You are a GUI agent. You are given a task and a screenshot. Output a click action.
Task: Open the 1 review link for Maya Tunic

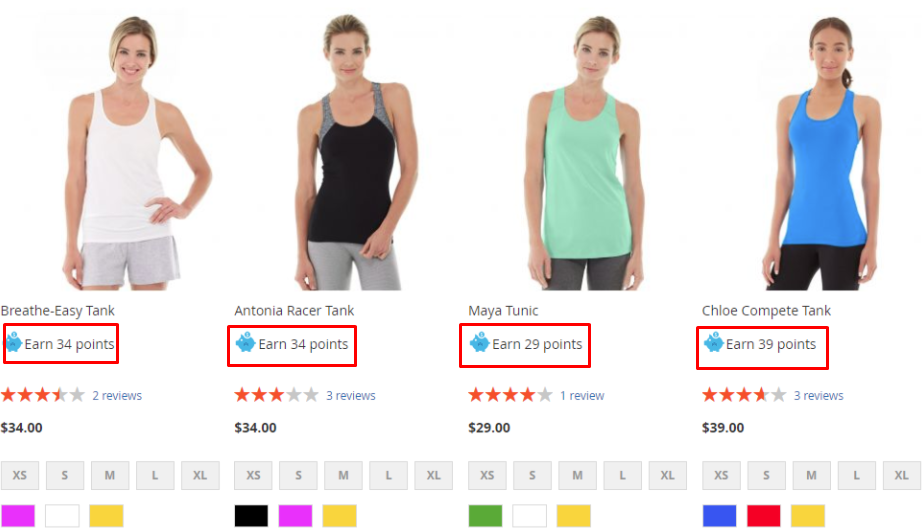tap(582, 396)
